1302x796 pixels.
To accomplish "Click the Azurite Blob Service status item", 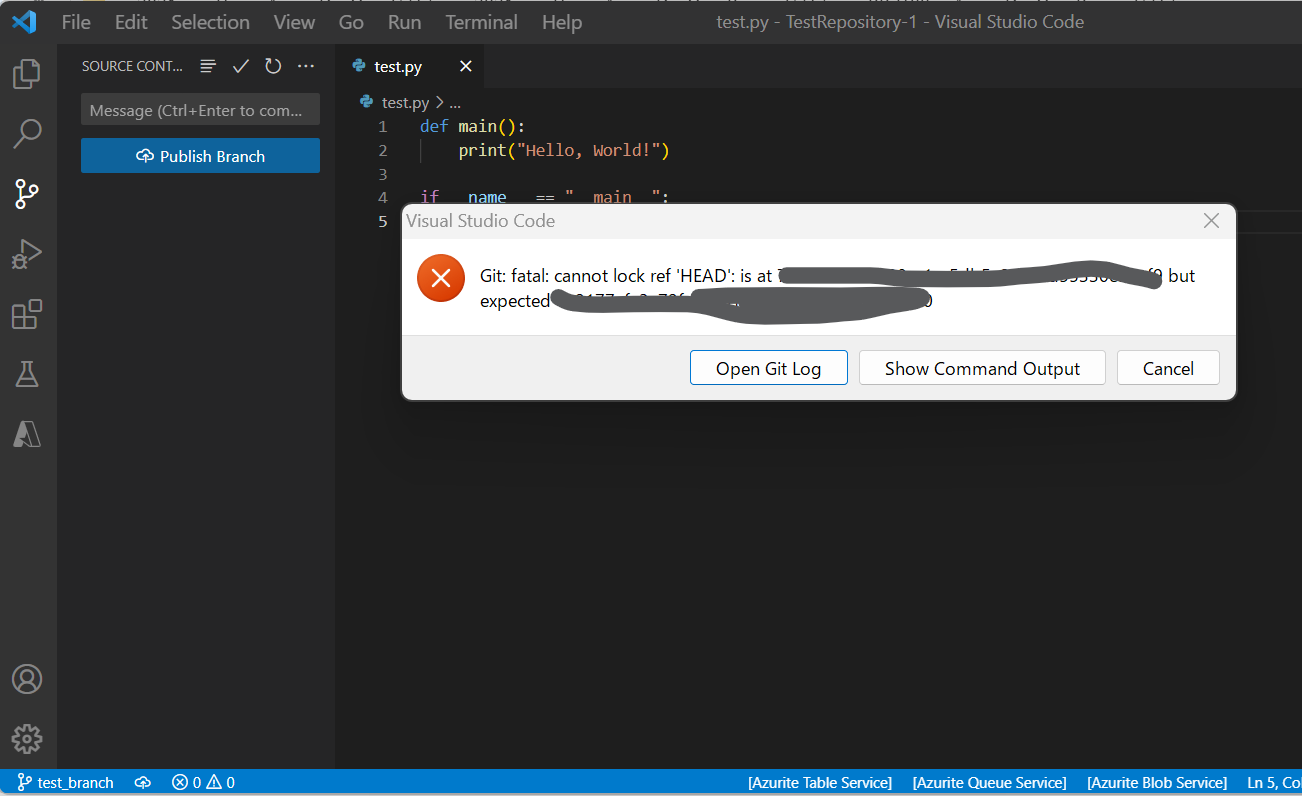I will pyautogui.click(x=1157, y=782).
